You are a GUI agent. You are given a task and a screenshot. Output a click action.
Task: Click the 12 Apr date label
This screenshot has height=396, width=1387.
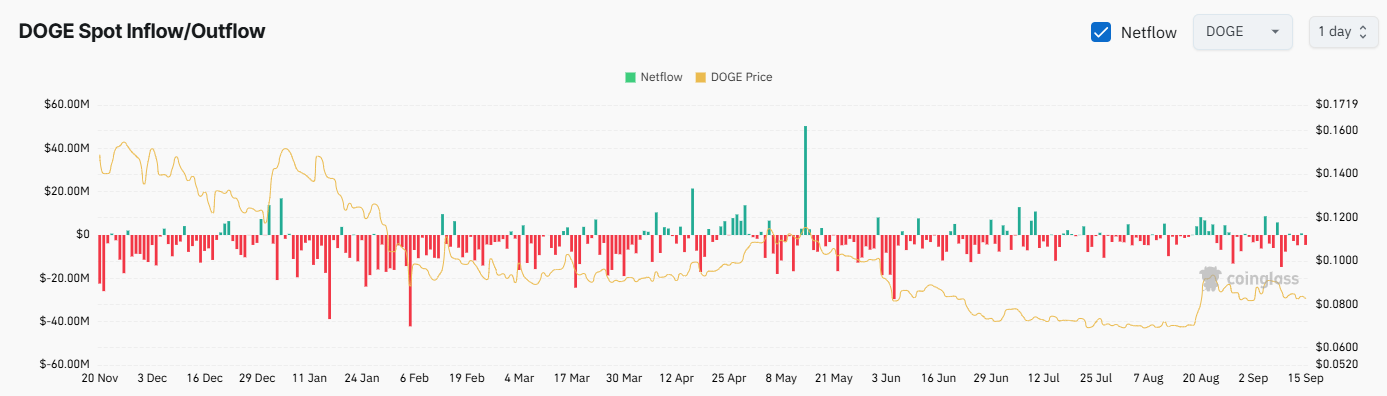677,379
